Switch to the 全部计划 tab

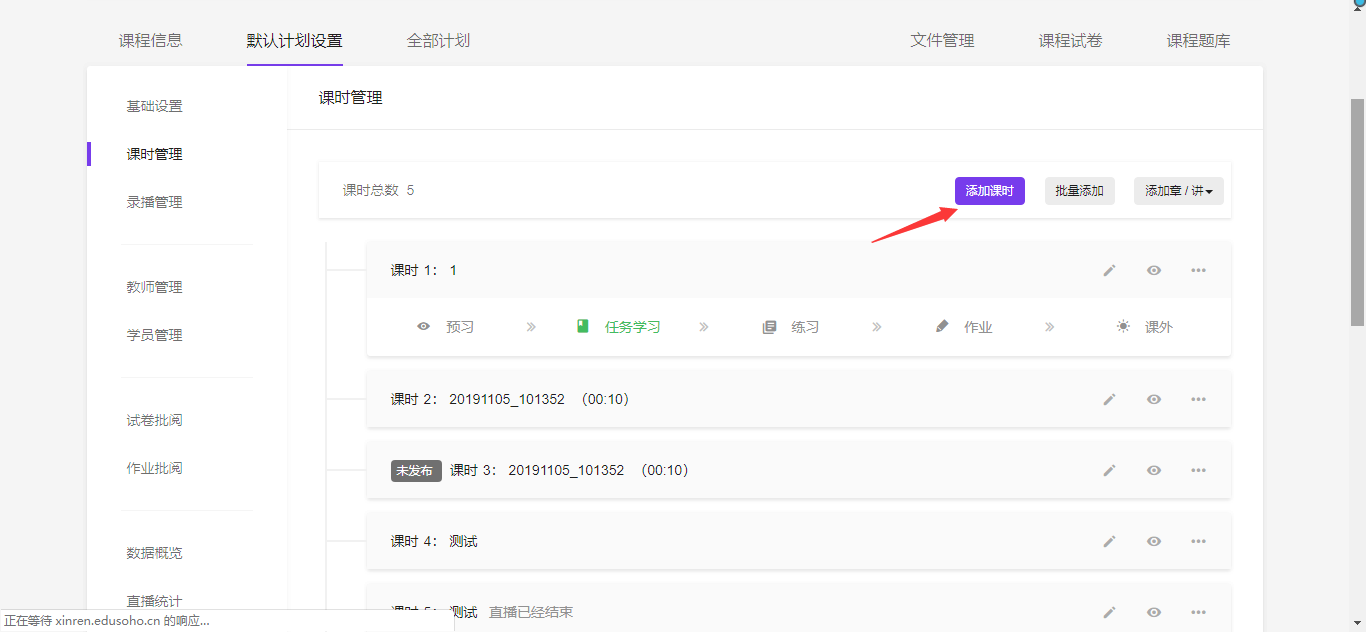pyautogui.click(x=438, y=41)
